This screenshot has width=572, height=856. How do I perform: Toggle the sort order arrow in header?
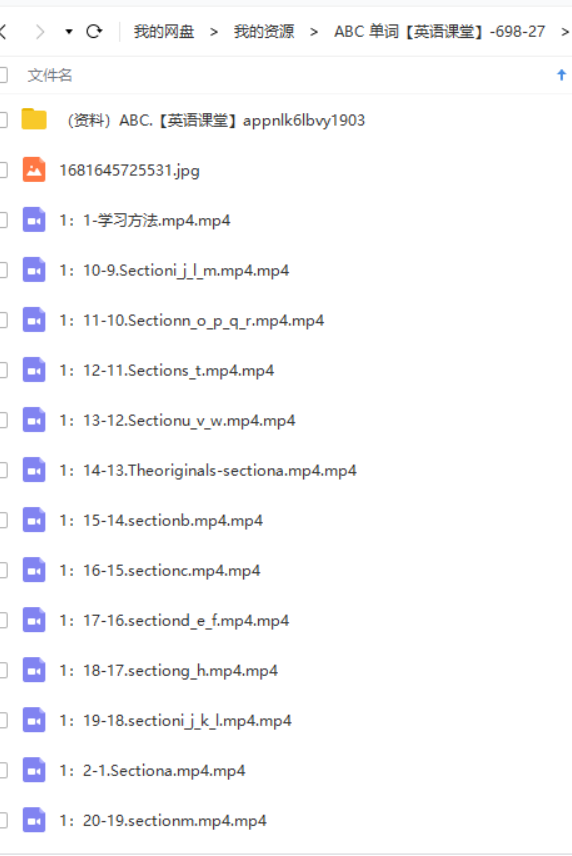coord(561,75)
